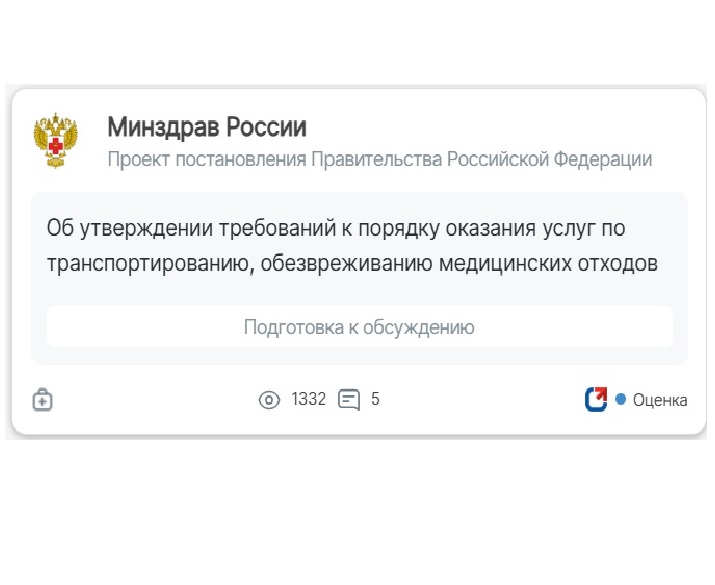Open project title Об утверждении требований

(x=352, y=246)
